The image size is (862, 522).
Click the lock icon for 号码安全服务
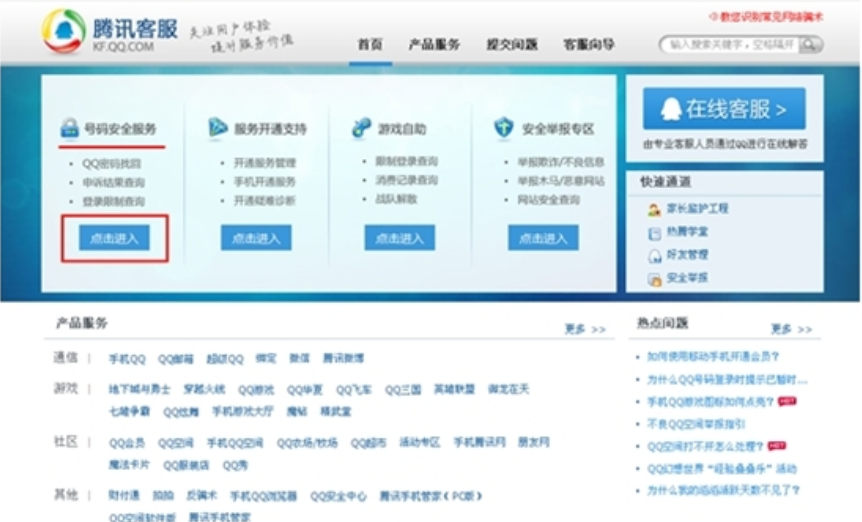[x=69, y=128]
